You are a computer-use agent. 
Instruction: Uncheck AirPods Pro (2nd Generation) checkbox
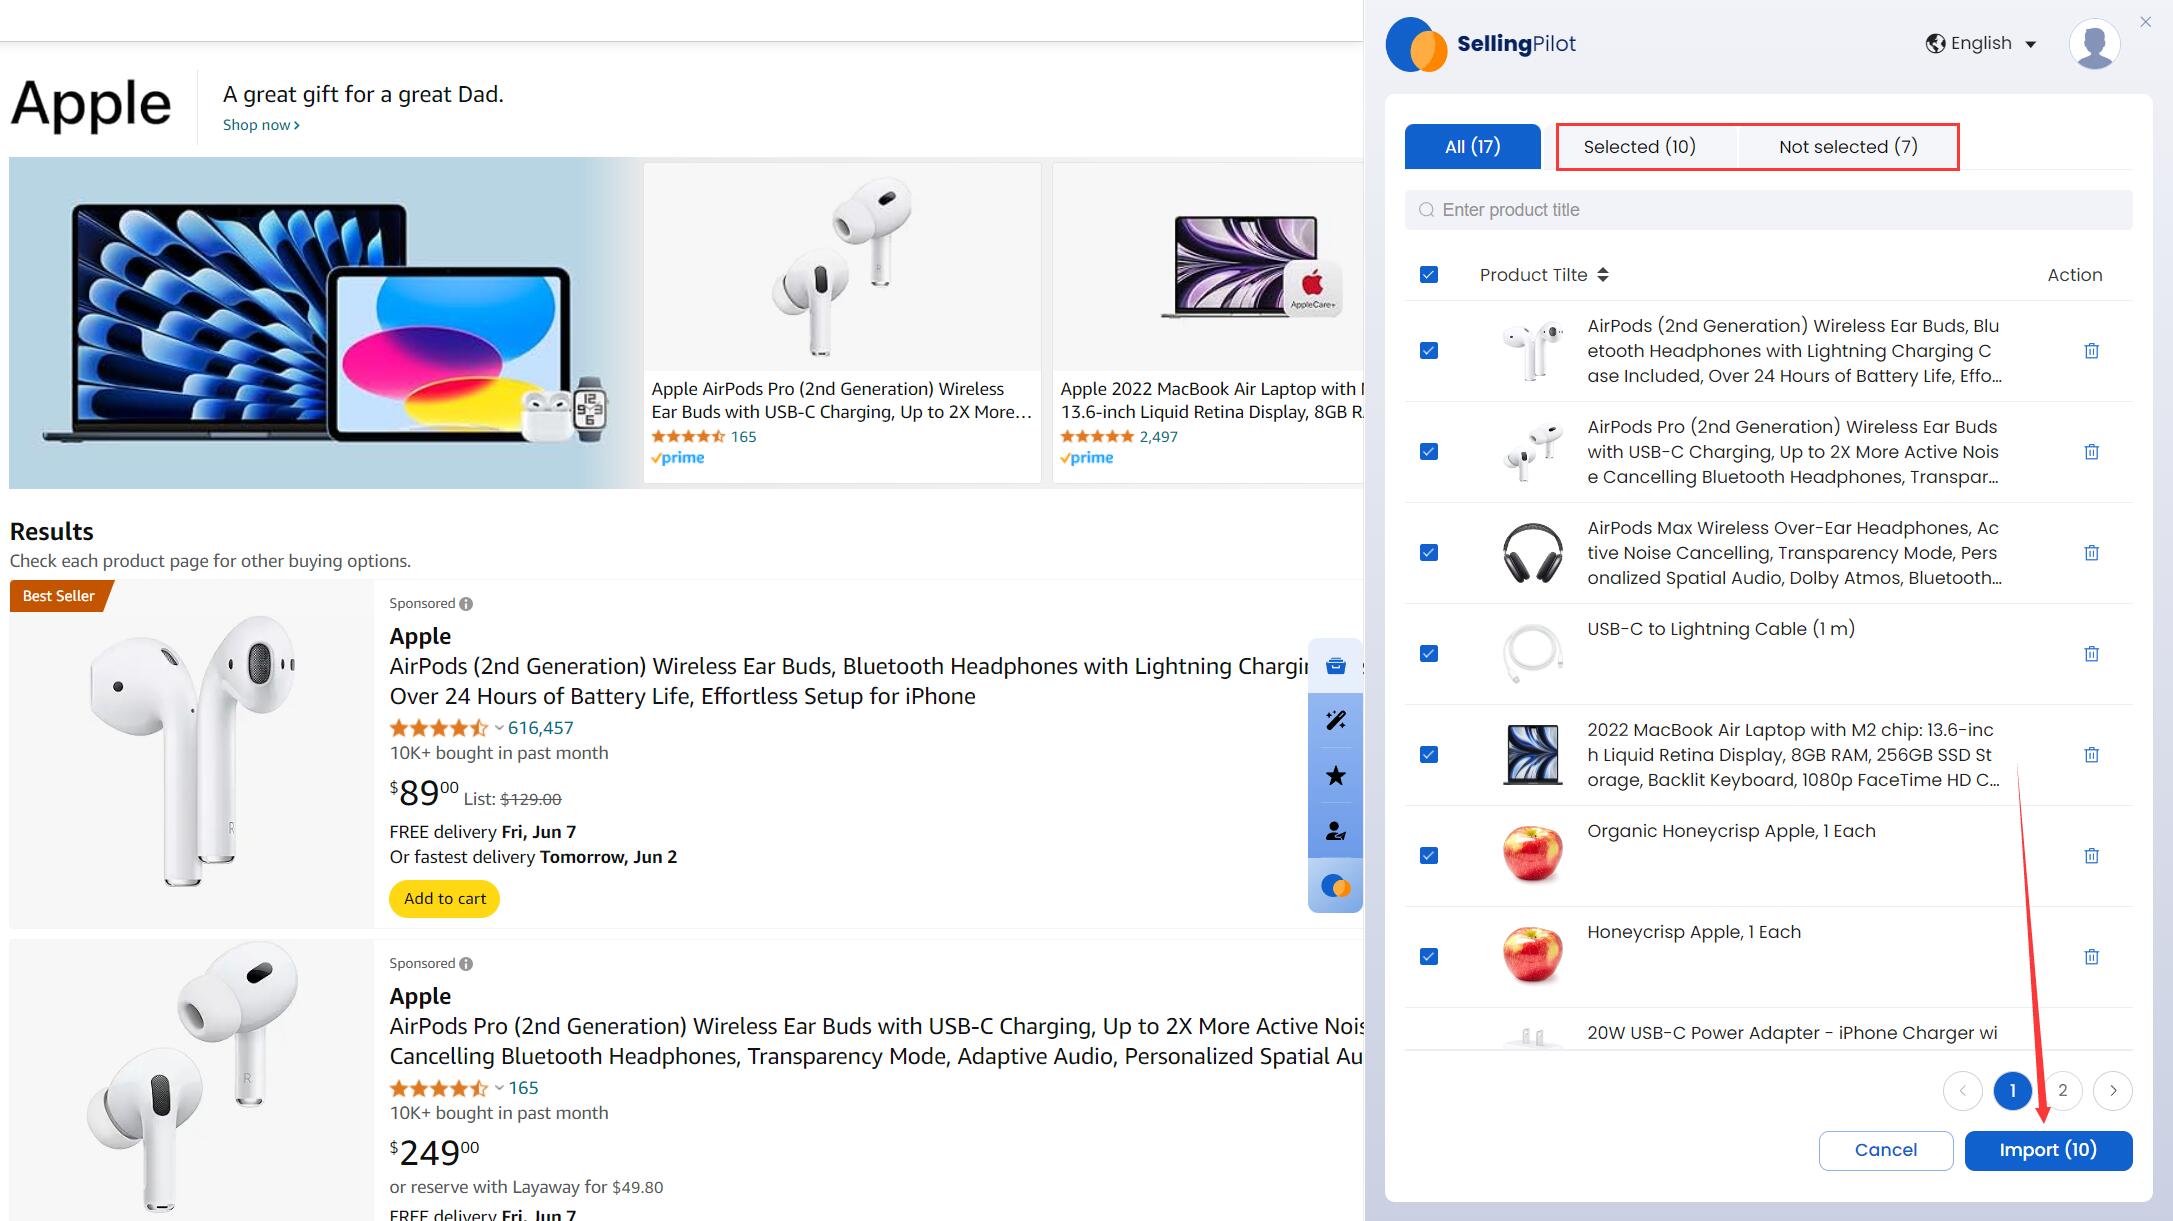coord(1429,452)
